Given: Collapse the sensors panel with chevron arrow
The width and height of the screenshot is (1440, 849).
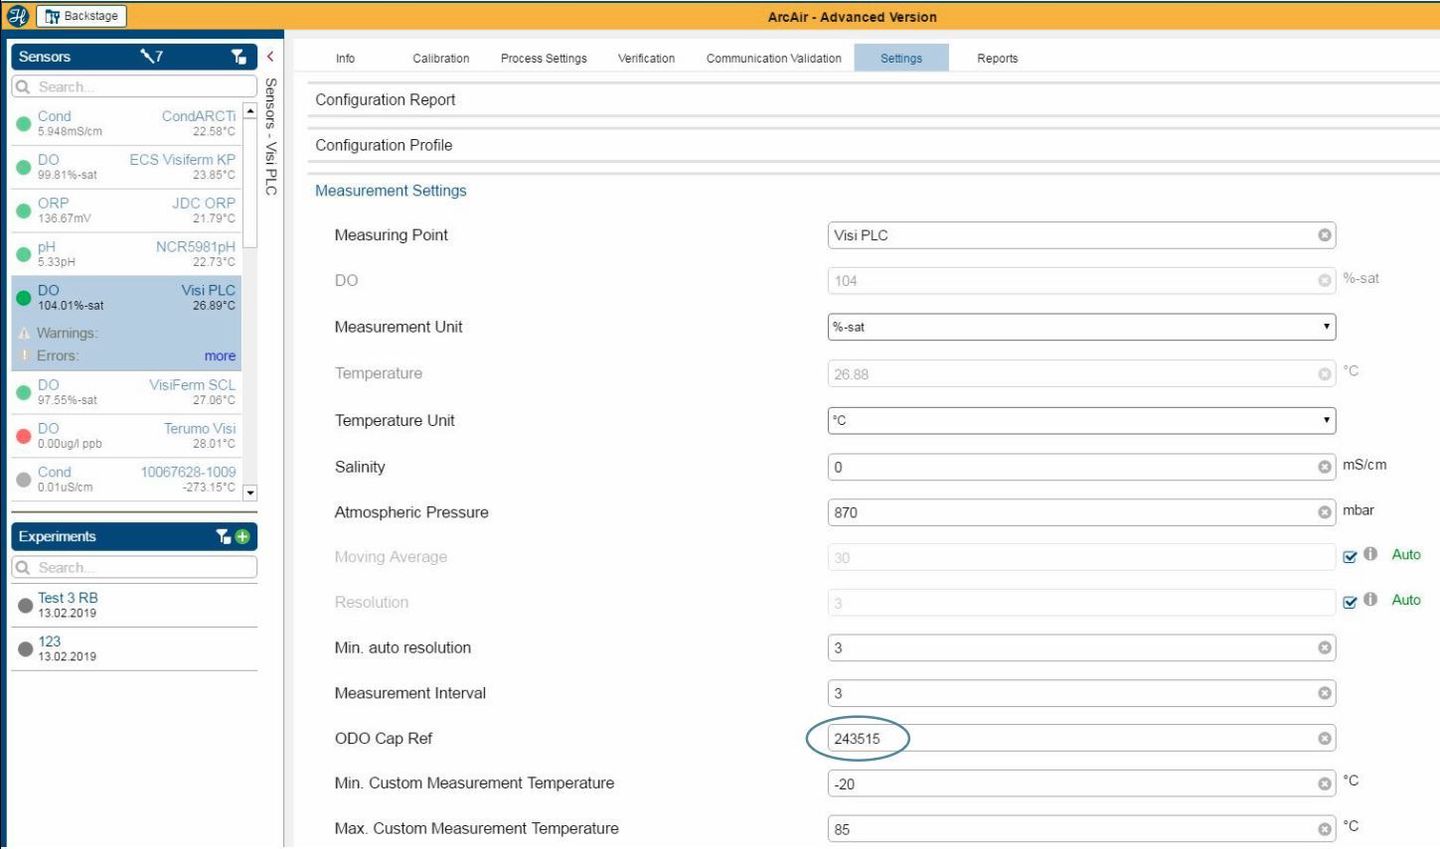Looking at the screenshot, I should click(270, 57).
